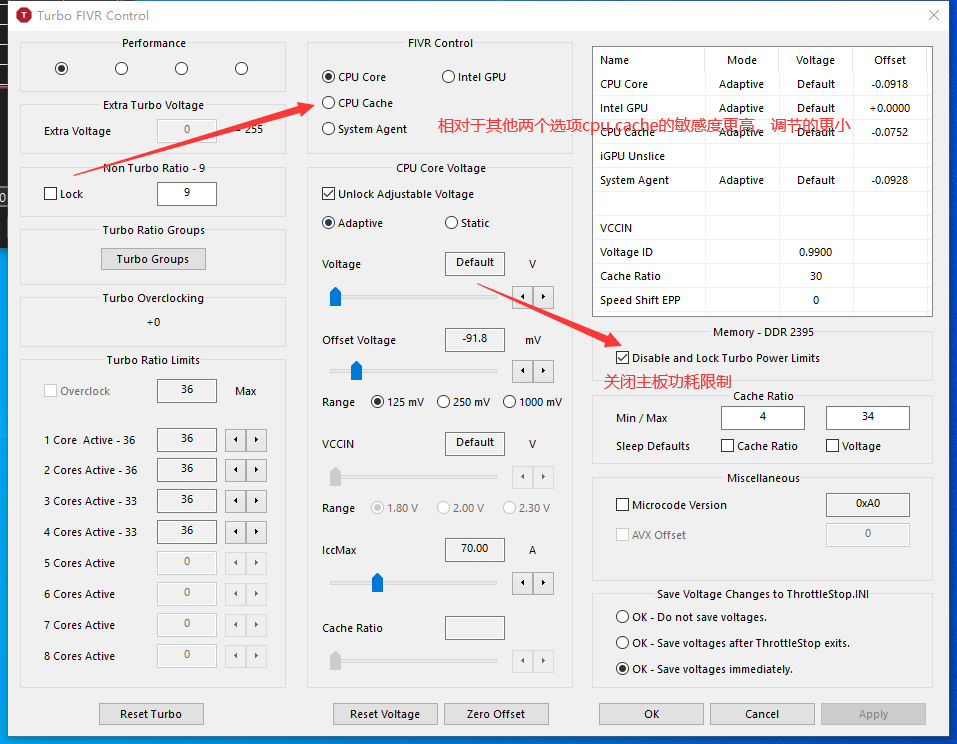Click the ThrottleStop logo in title bar

pos(23,15)
